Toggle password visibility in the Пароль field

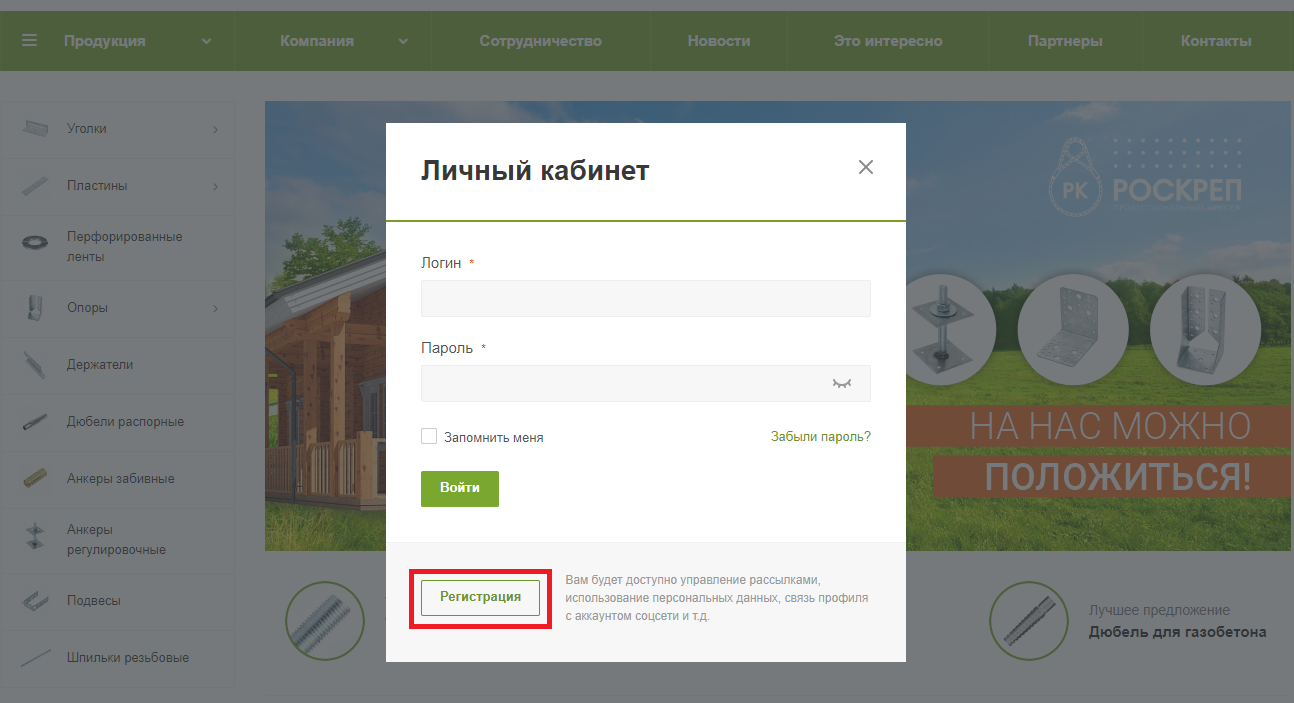point(842,383)
